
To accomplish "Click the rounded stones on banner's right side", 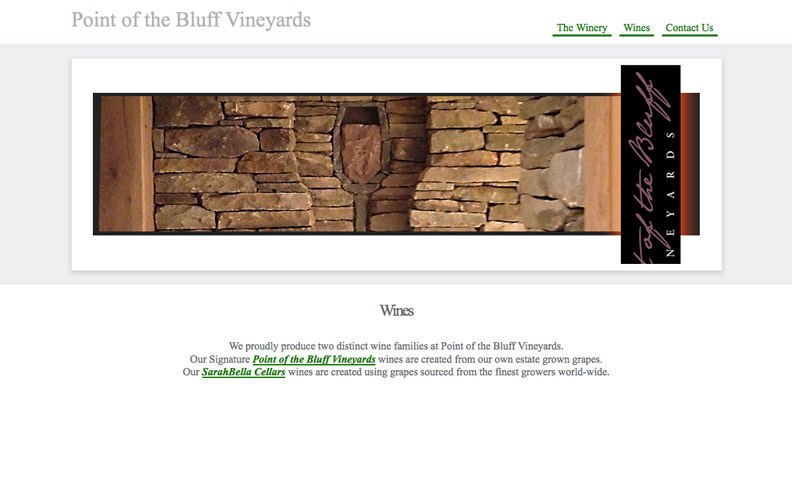I will pyautogui.click(x=552, y=164).
